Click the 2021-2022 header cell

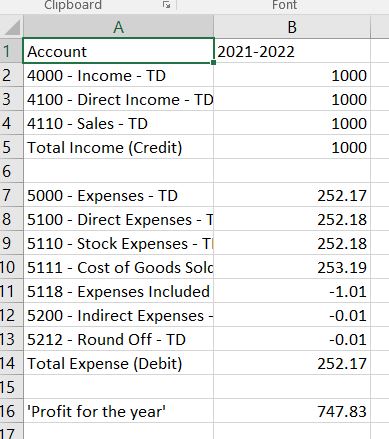pos(292,51)
